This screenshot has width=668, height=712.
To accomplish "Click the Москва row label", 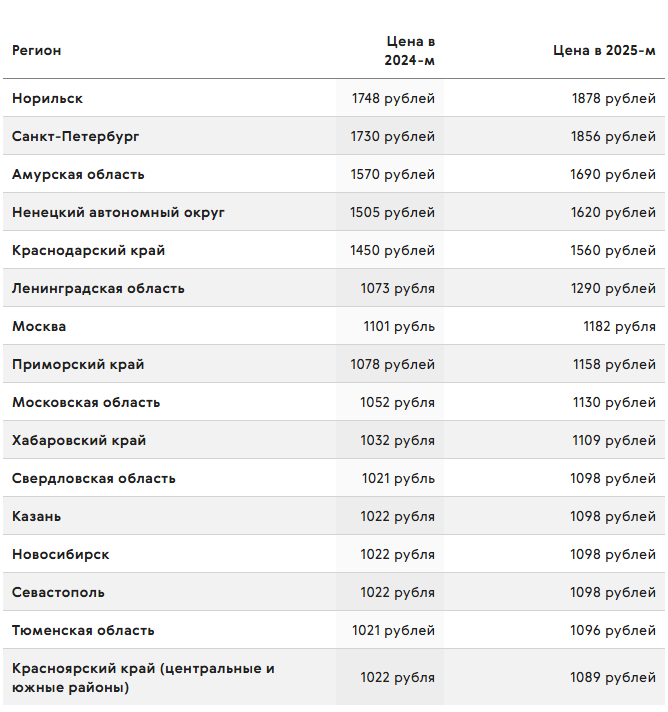I will [x=39, y=326].
